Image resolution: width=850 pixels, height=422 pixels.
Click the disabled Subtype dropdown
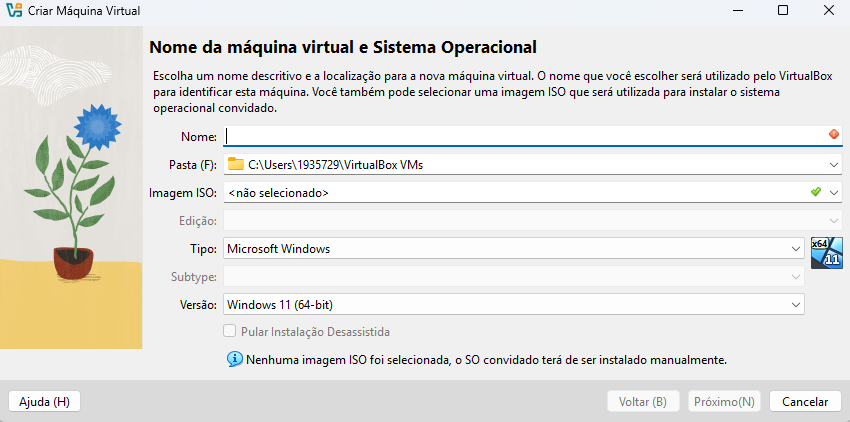(x=513, y=277)
